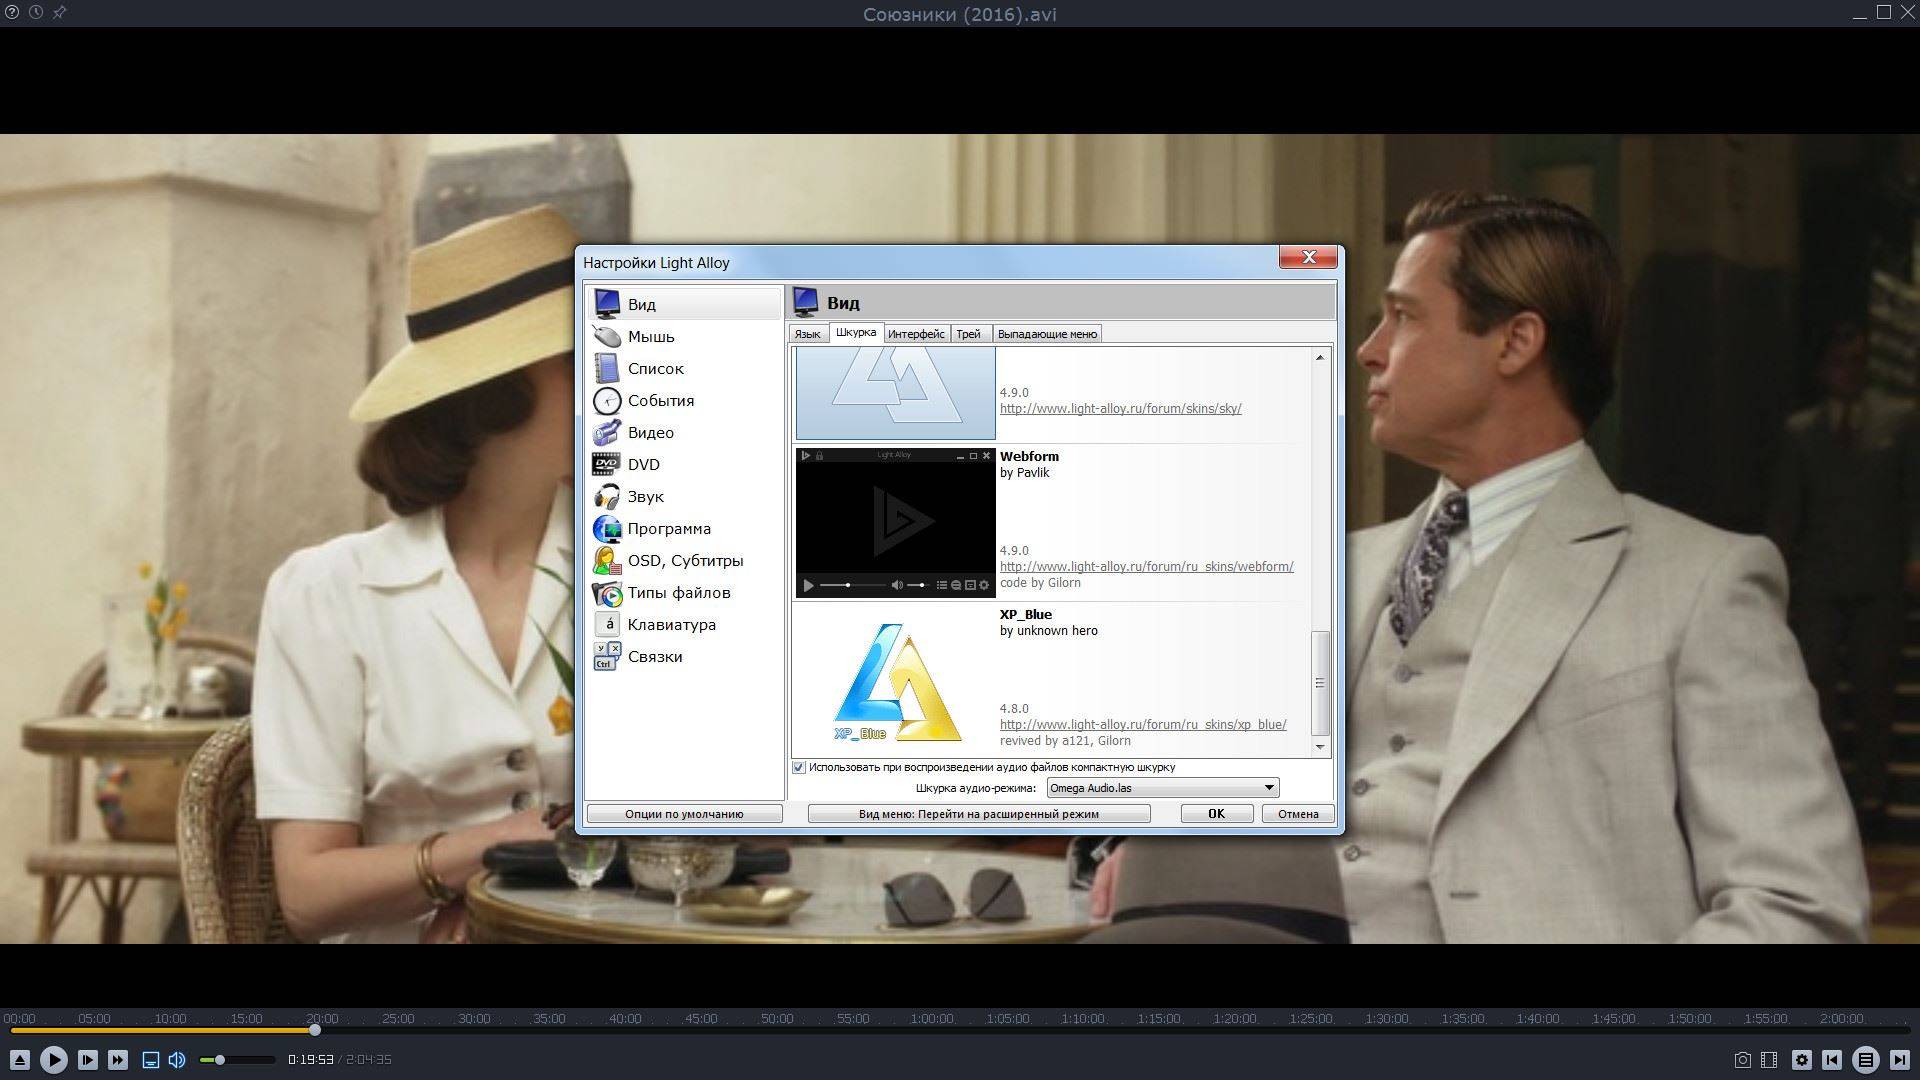Select the sky skin thumbnail at top
Viewport: 1920px width, 1080px height.
coord(895,393)
